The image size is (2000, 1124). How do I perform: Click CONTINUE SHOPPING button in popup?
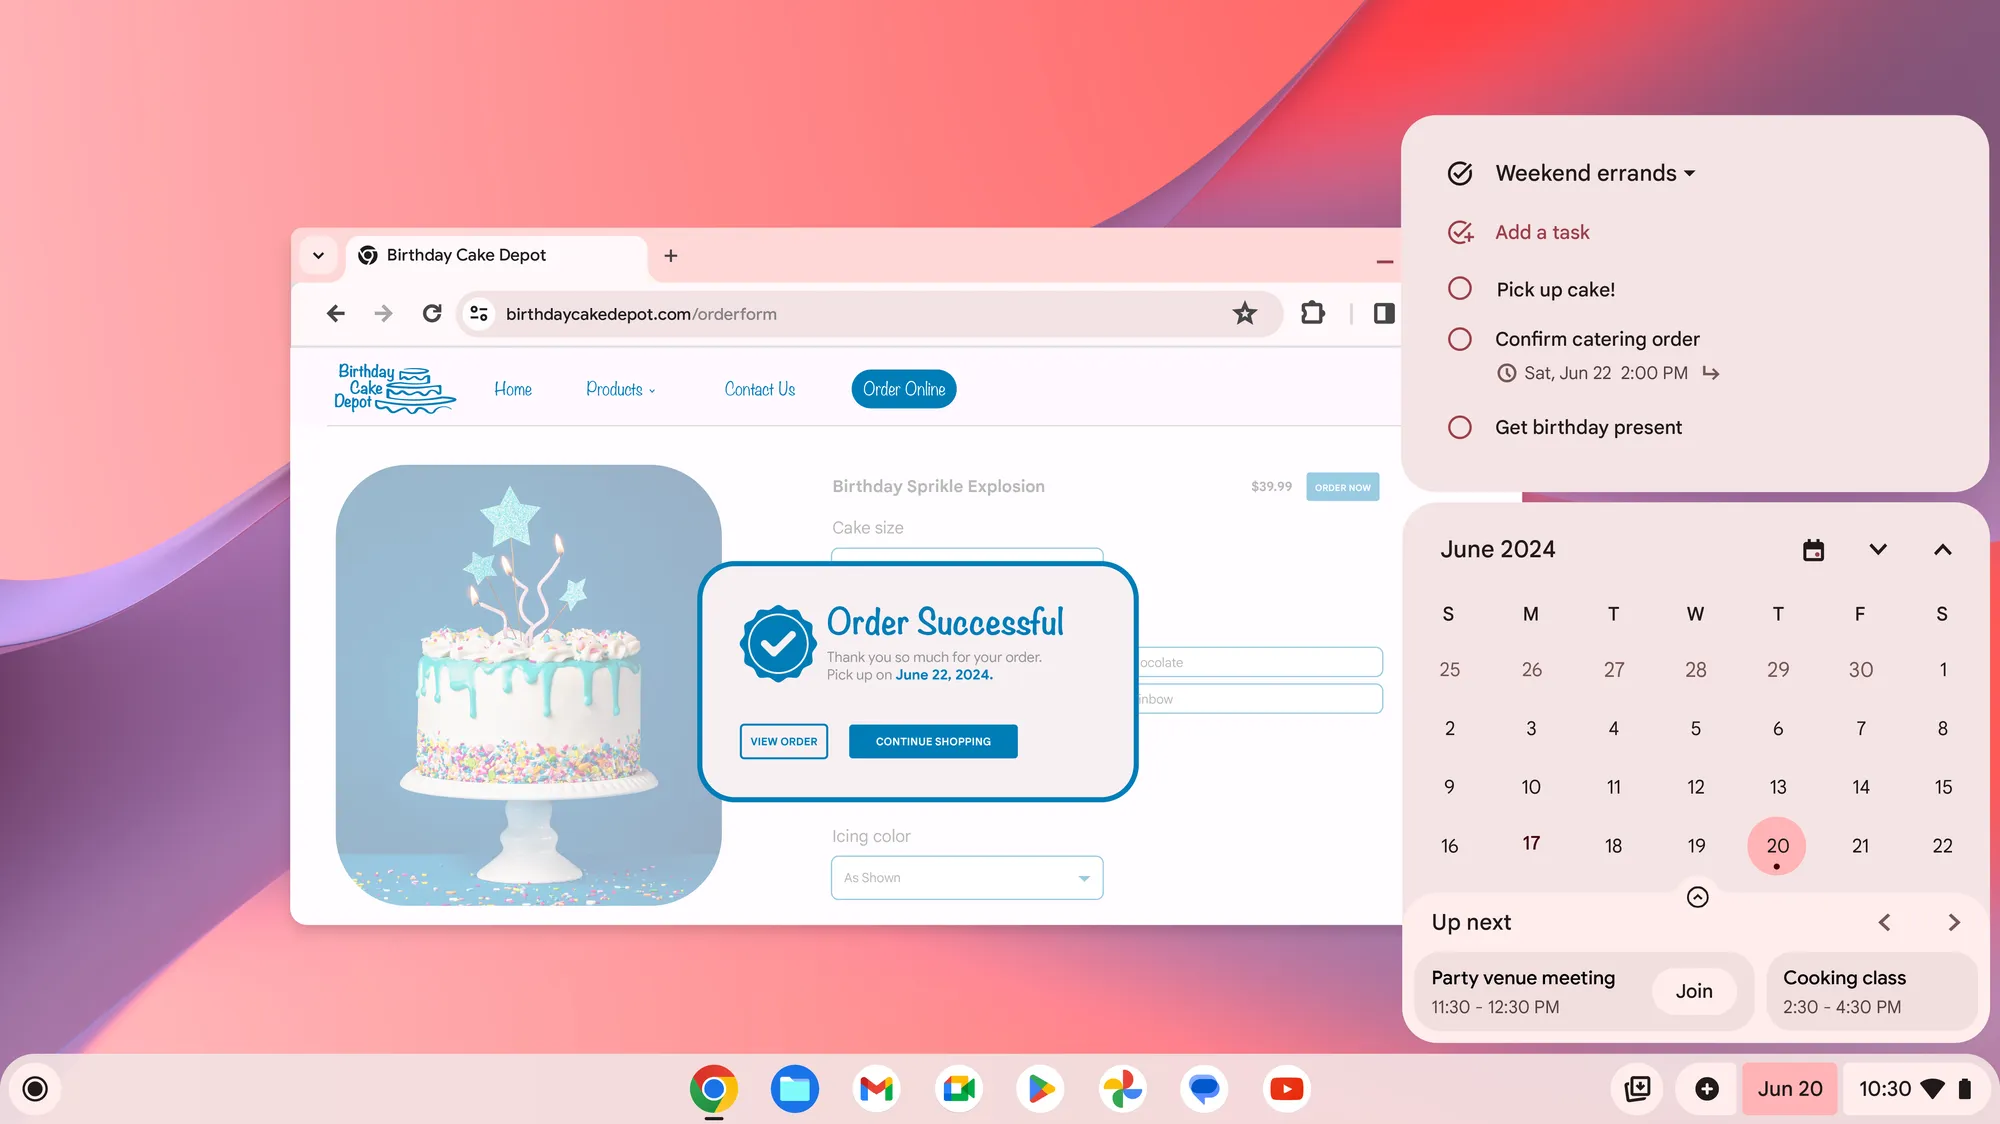933,741
